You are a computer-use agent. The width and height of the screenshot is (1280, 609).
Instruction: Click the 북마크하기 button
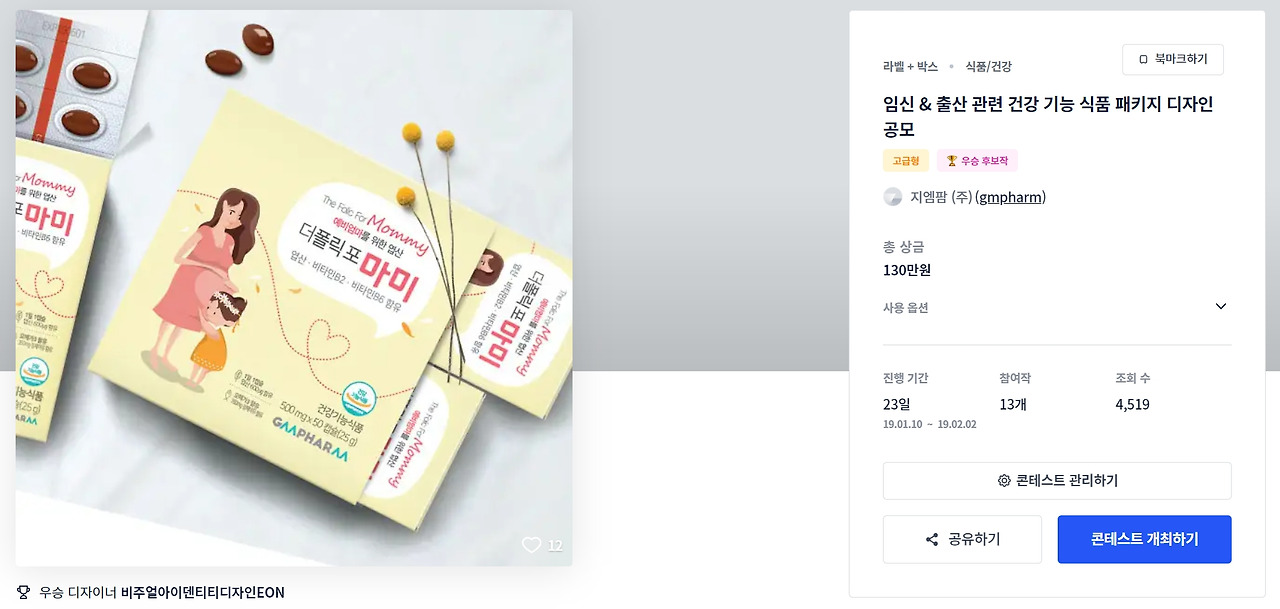pyautogui.click(x=1173, y=59)
